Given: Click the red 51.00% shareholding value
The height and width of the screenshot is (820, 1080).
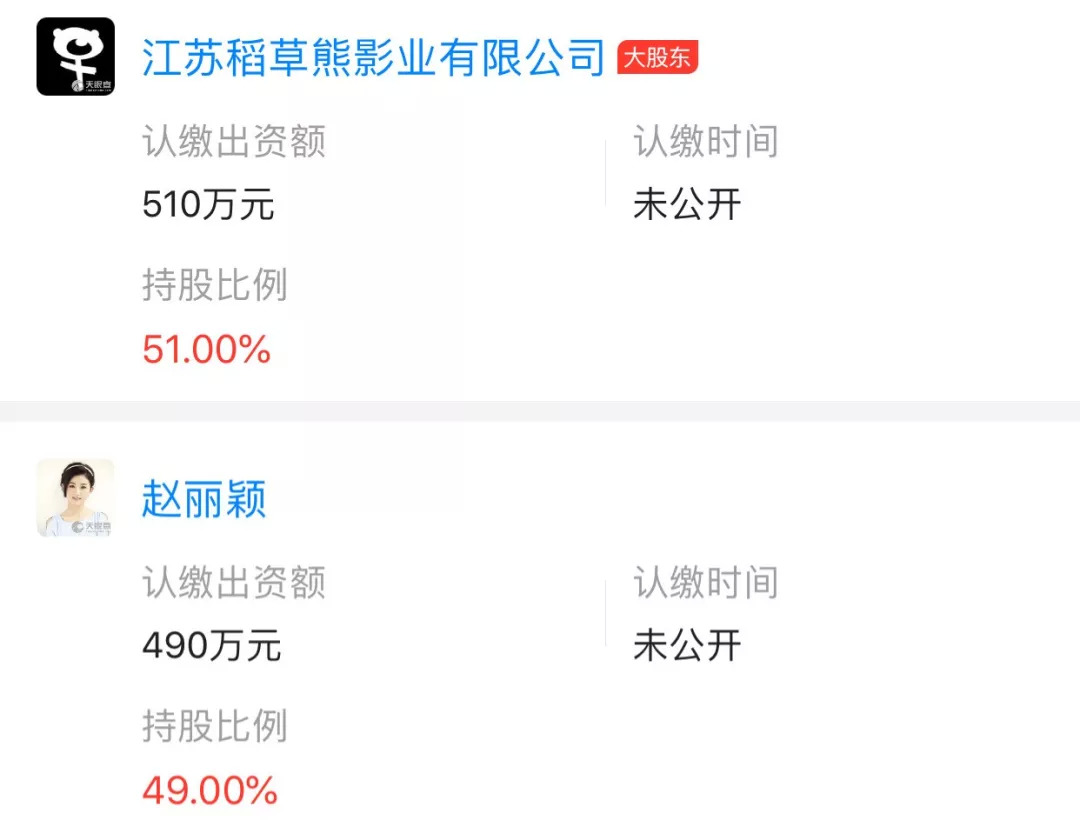Looking at the screenshot, I should [206, 350].
